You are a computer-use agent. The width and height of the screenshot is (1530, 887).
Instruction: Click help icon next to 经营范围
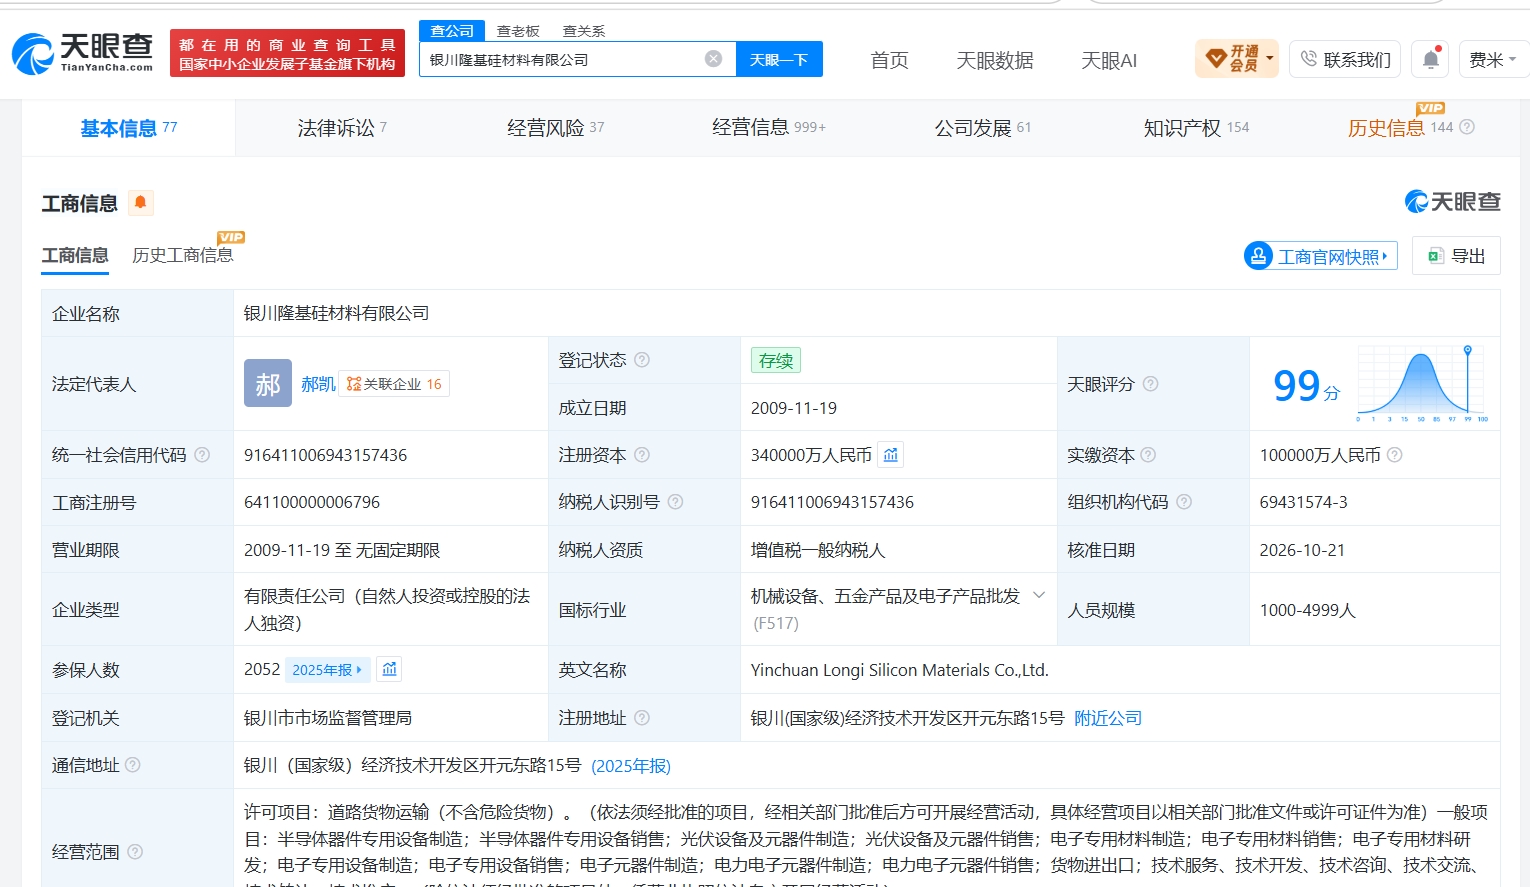click(x=135, y=852)
